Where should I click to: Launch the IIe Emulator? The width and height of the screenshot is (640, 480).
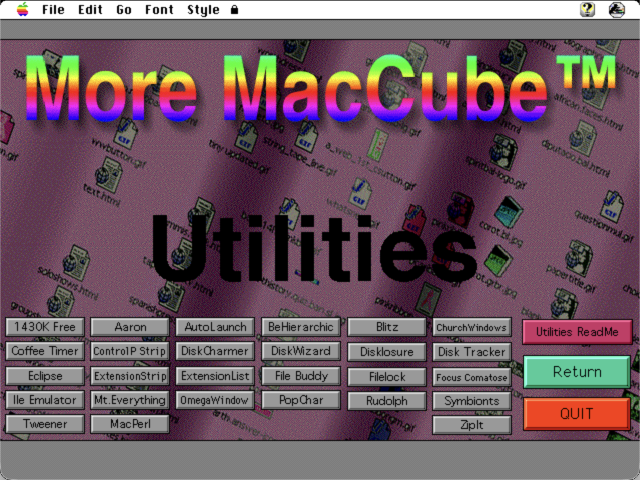[x=45, y=400]
